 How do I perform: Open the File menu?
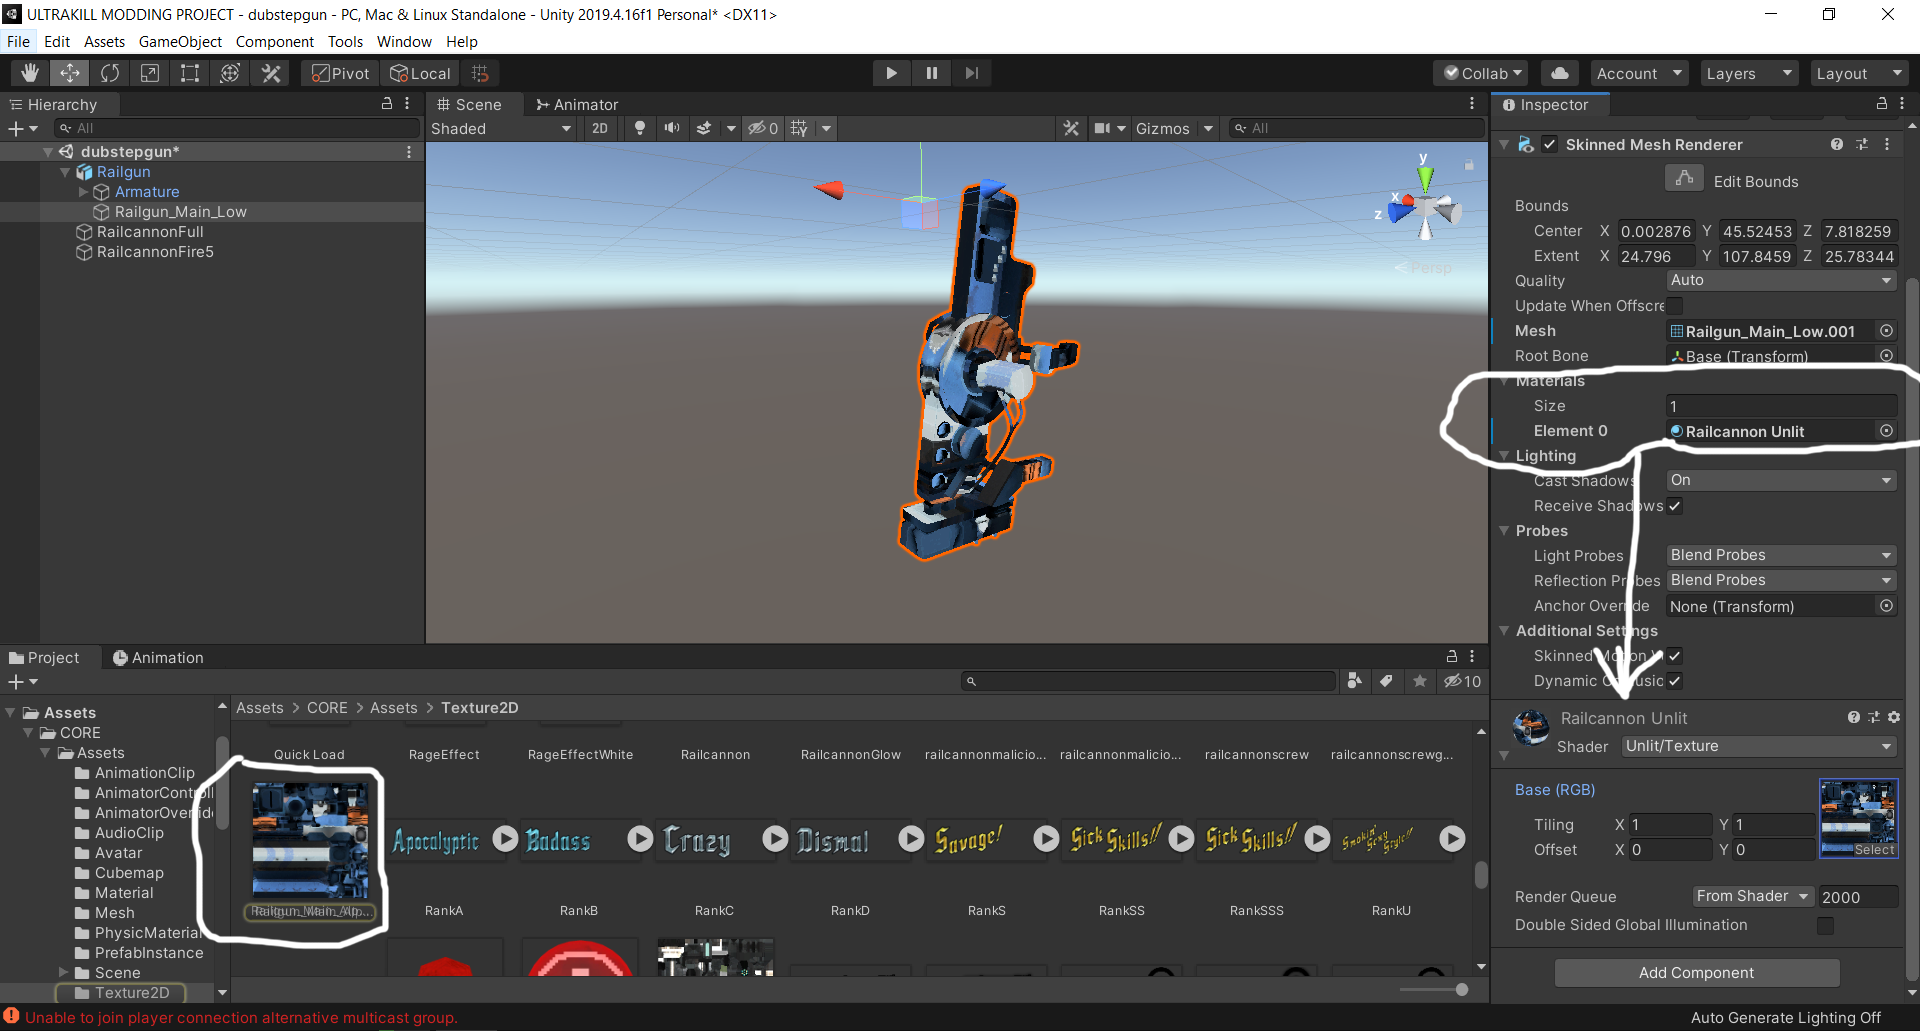tap(18, 41)
